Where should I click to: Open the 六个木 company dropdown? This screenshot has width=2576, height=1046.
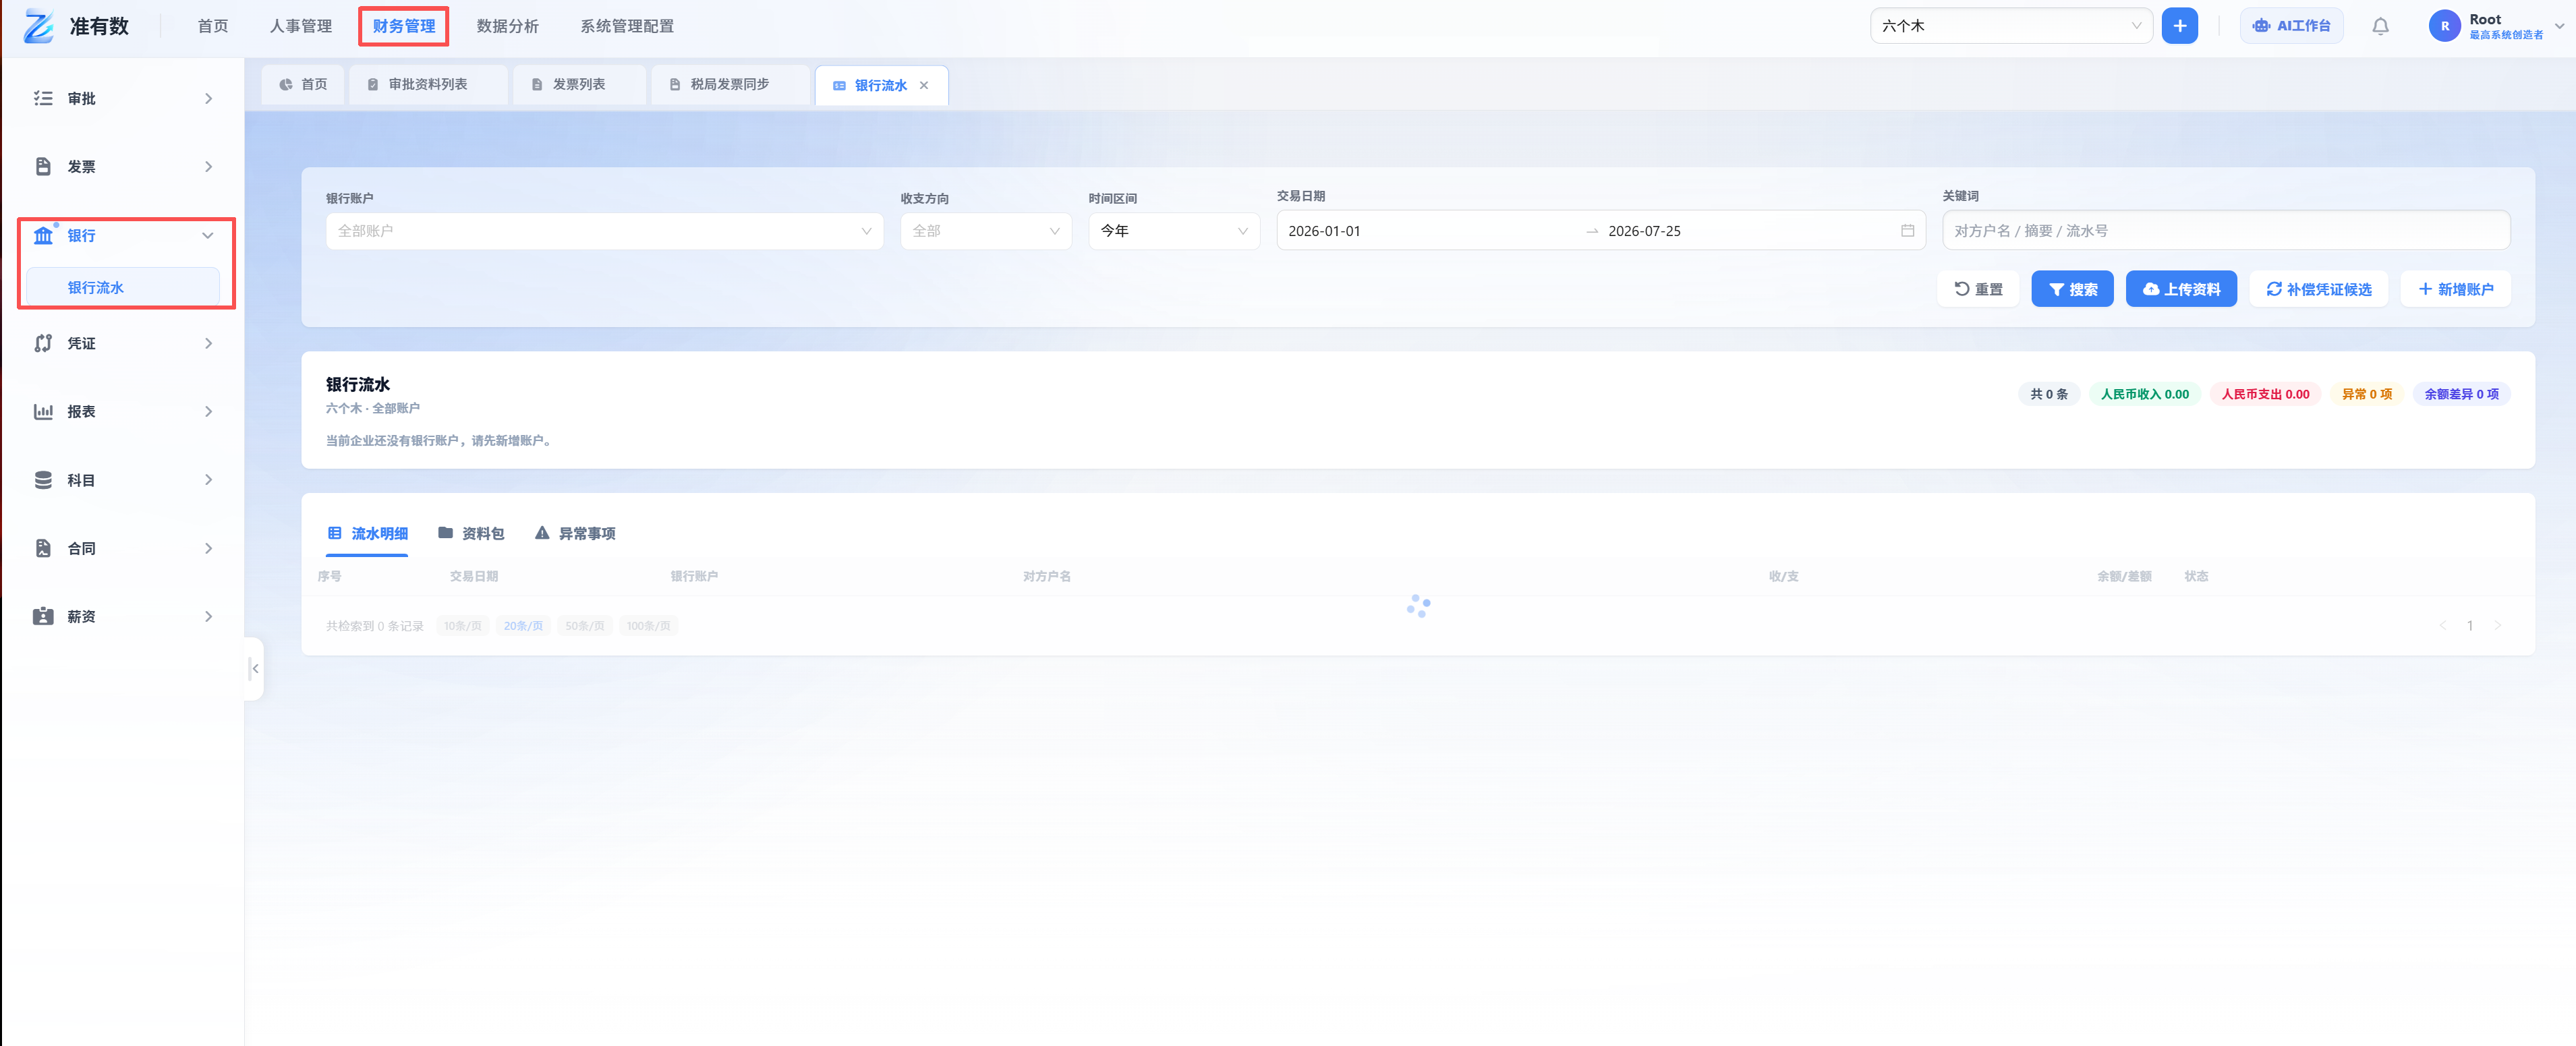(2010, 26)
